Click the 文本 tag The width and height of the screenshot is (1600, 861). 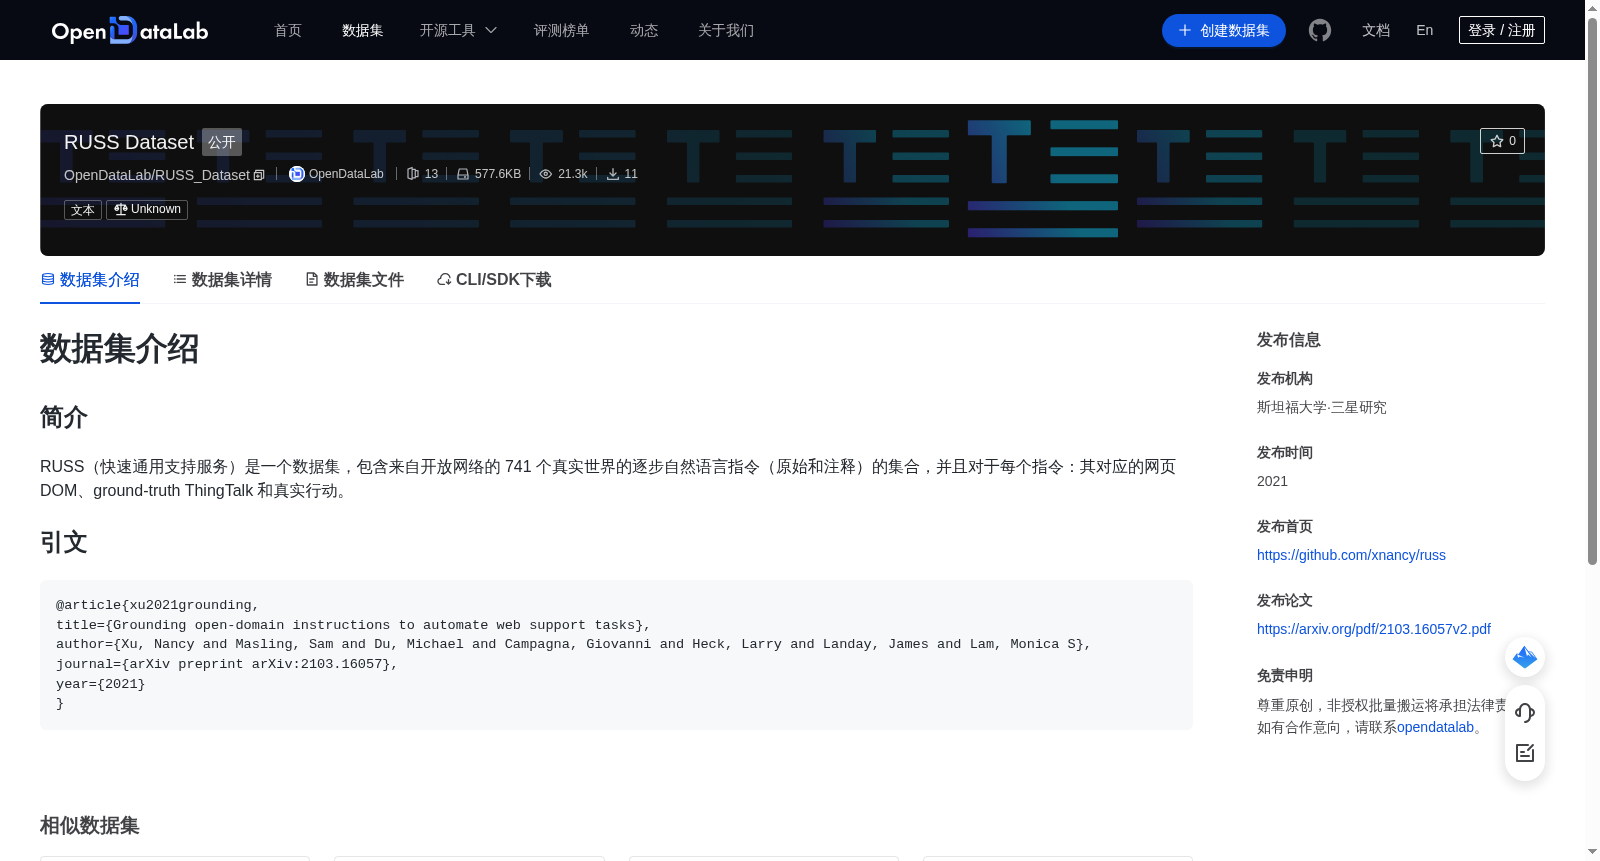(x=83, y=210)
